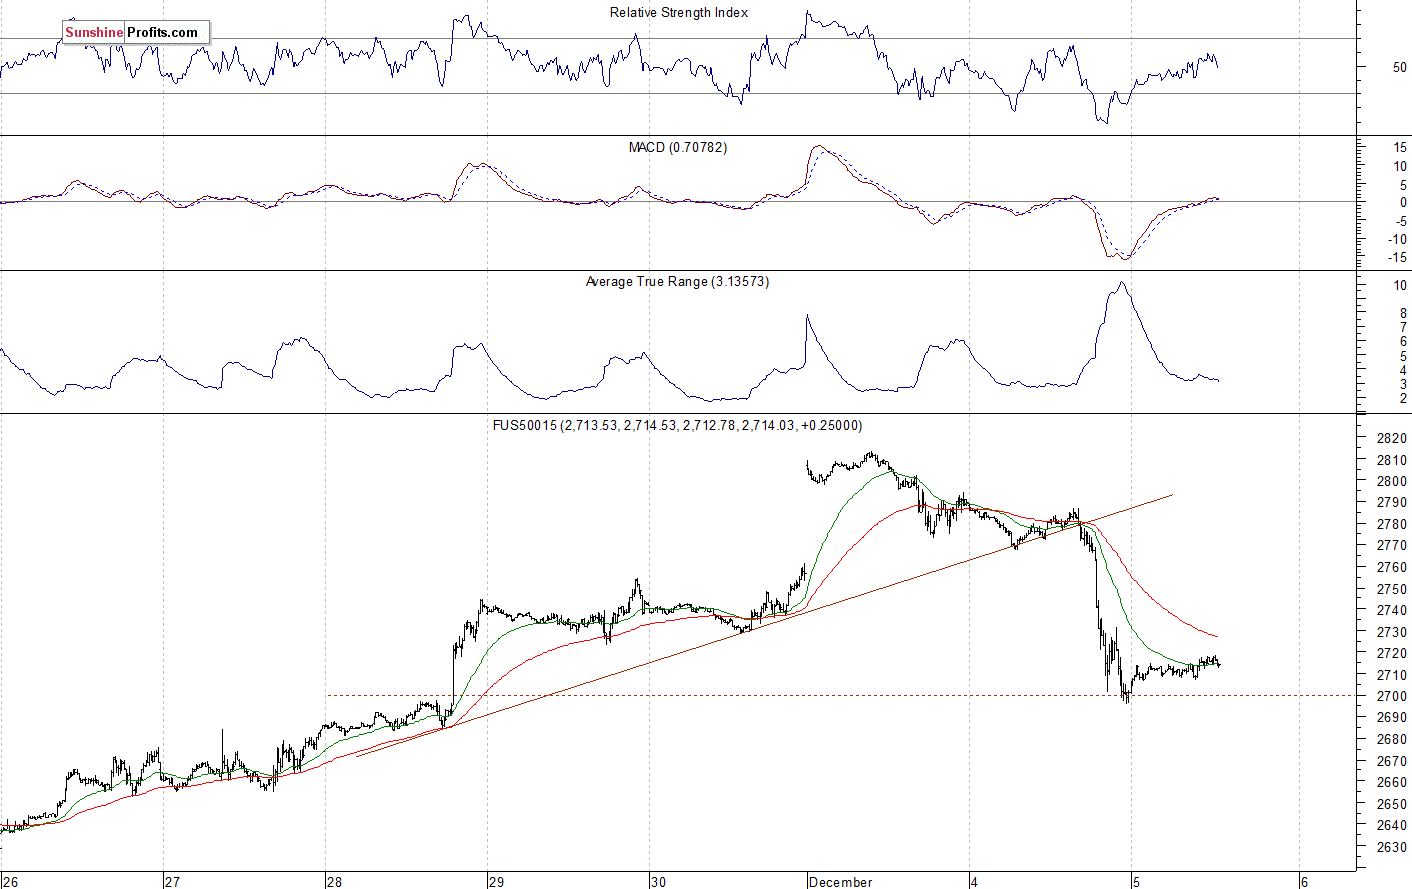The width and height of the screenshot is (1412, 889).
Task: Click the SunshineProfits.com logo
Action: [x=136, y=32]
